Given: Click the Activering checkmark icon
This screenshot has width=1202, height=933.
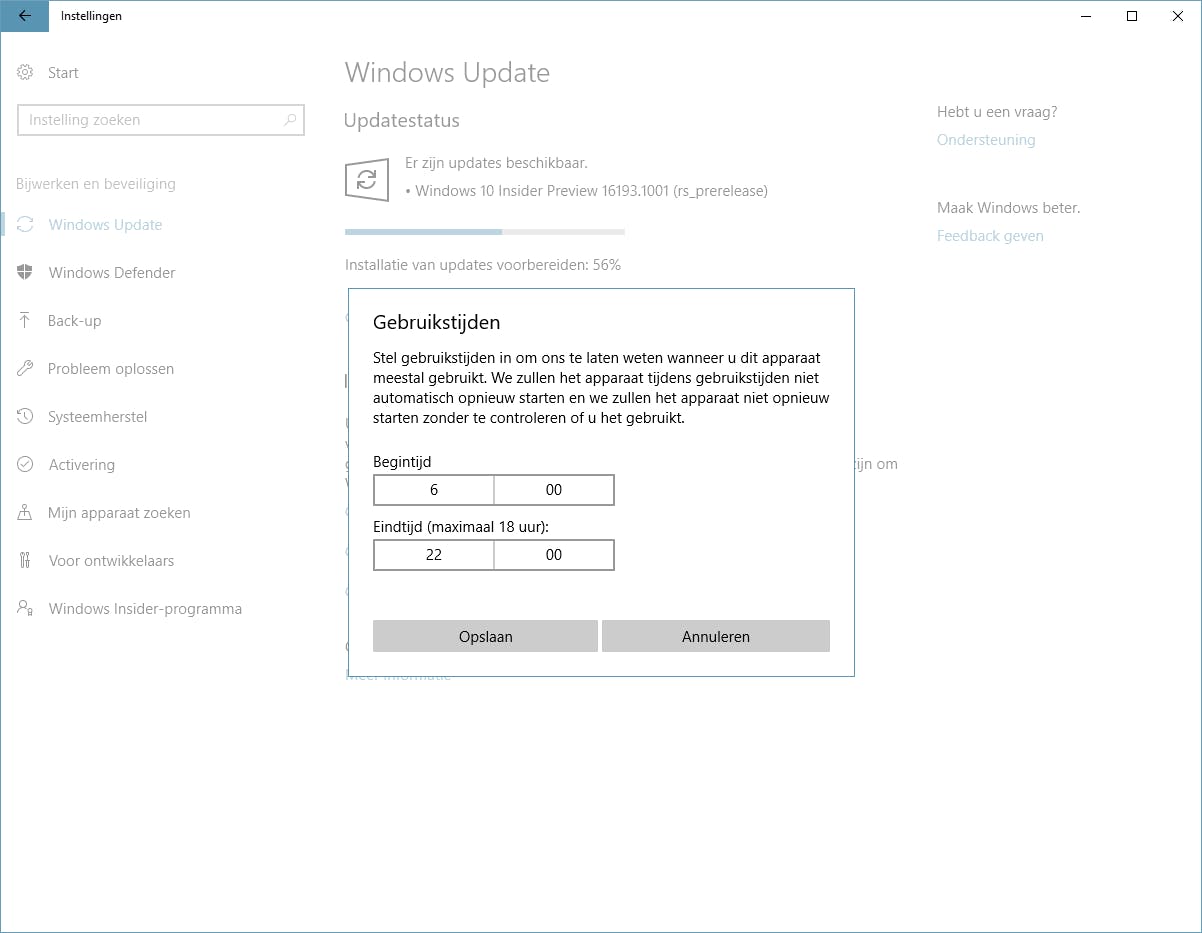Looking at the screenshot, I should (25, 465).
